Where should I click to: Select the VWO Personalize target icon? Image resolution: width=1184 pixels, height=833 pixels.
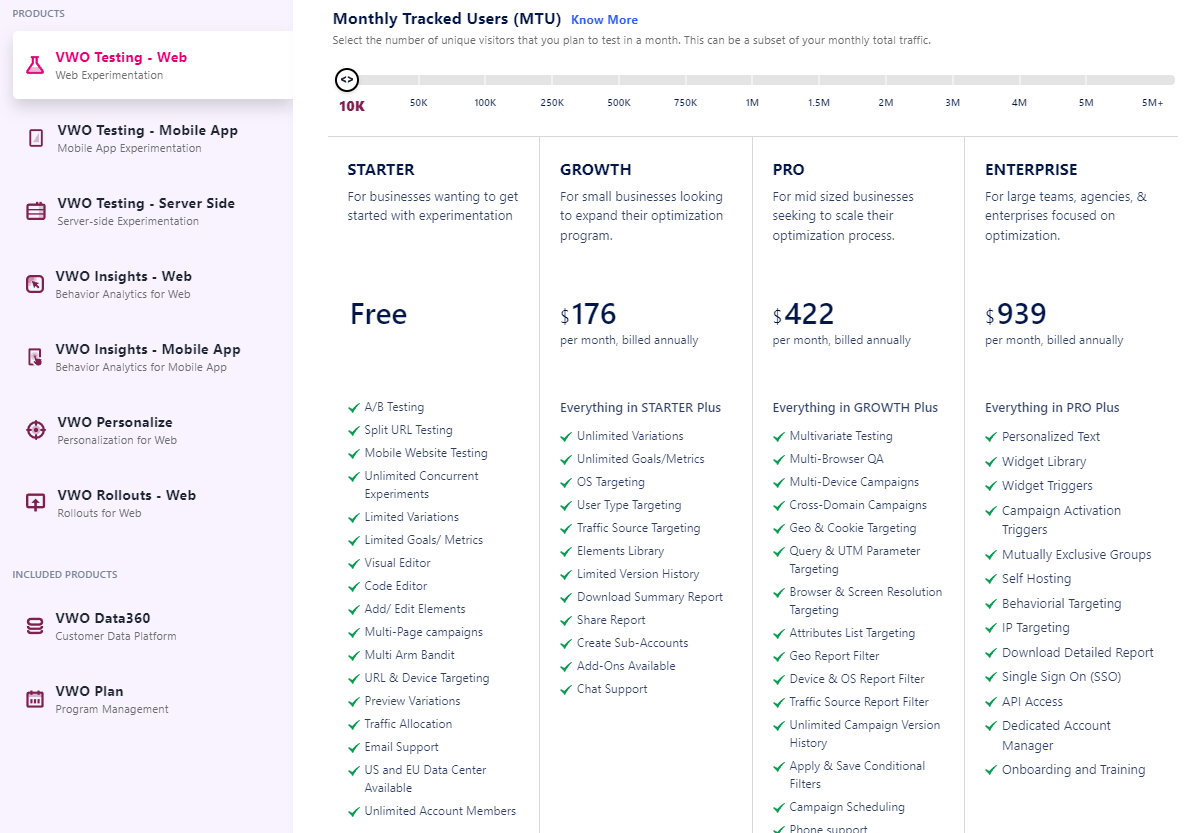[x=35, y=430]
